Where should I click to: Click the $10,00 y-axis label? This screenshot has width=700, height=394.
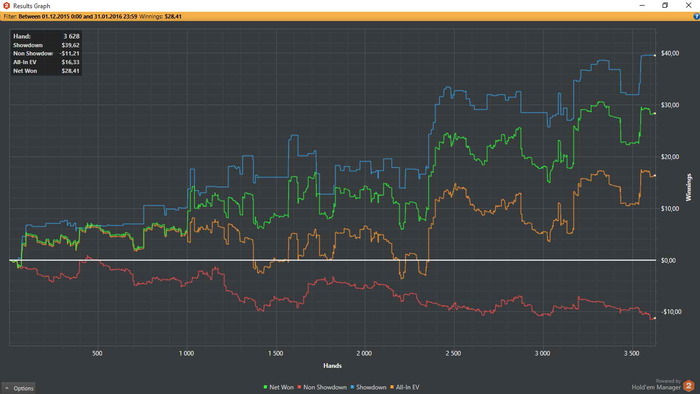[x=670, y=208]
